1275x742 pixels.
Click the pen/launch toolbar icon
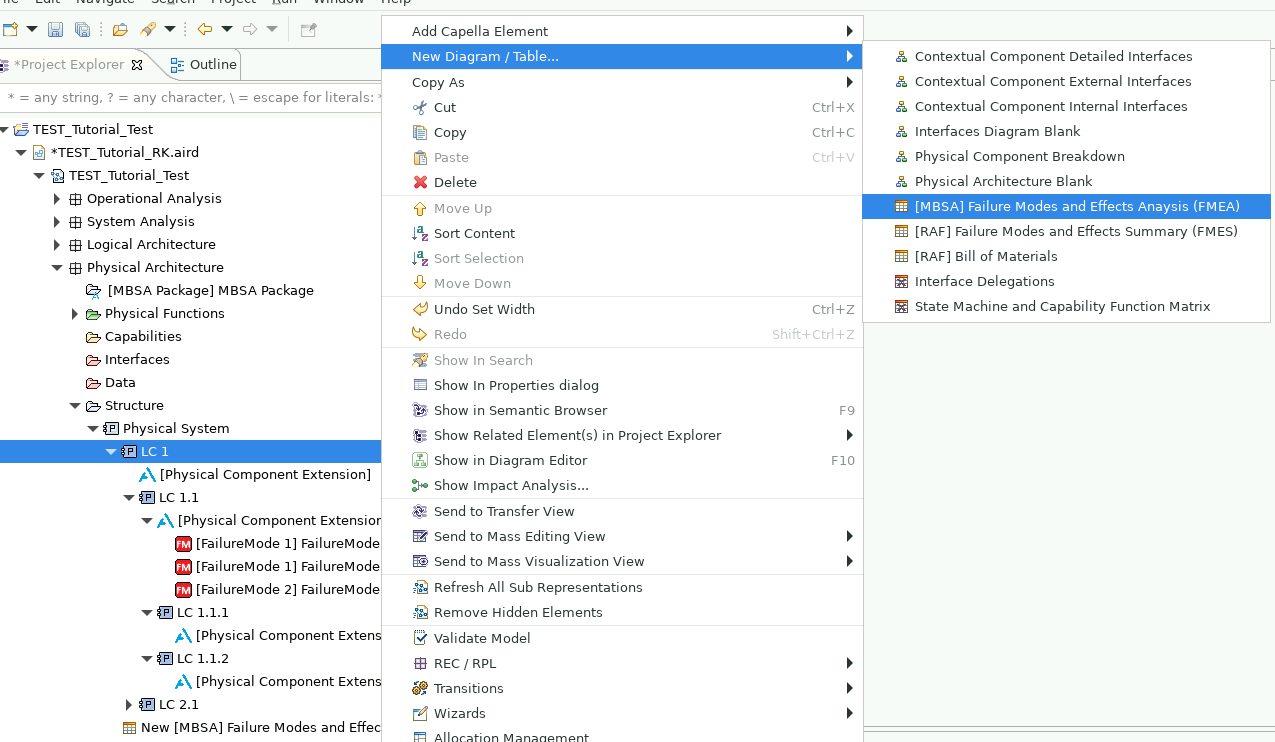[148, 29]
